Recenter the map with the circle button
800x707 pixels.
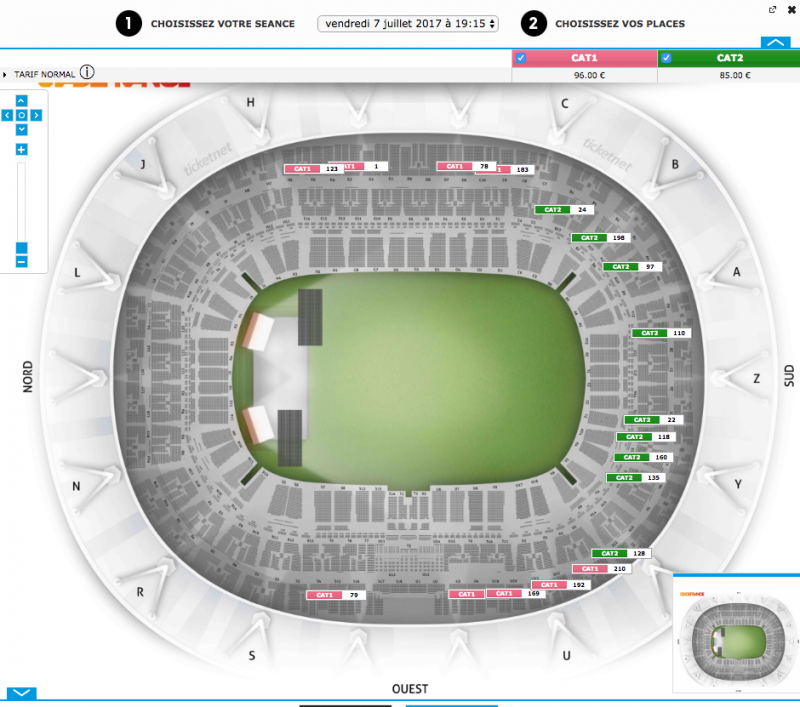21,116
